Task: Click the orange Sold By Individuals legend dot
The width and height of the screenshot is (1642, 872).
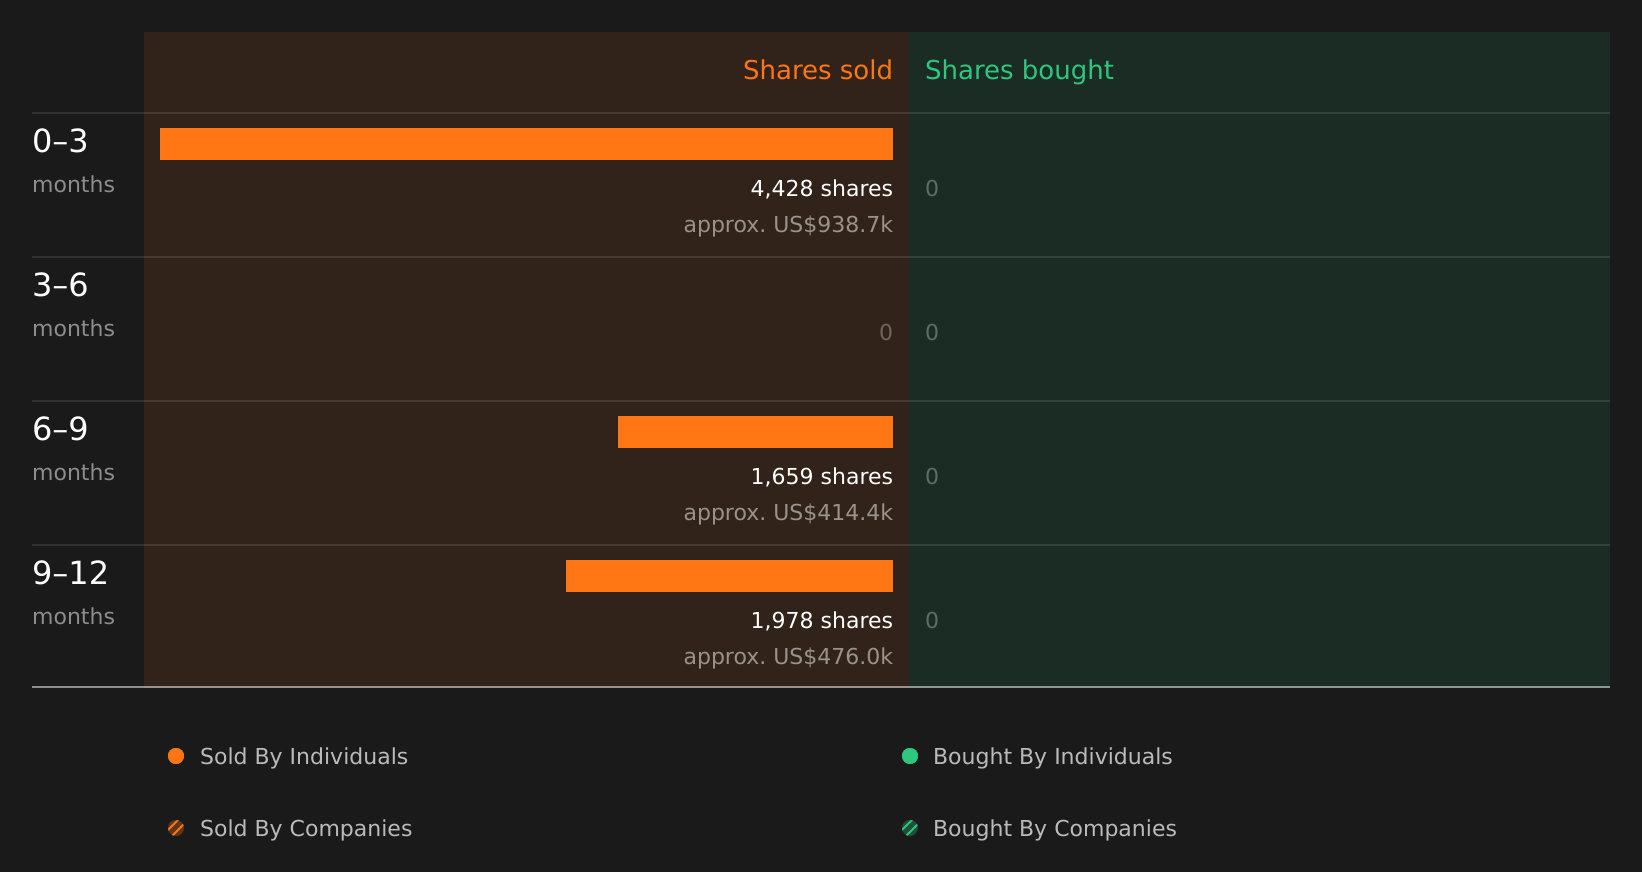Action: pos(176,756)
